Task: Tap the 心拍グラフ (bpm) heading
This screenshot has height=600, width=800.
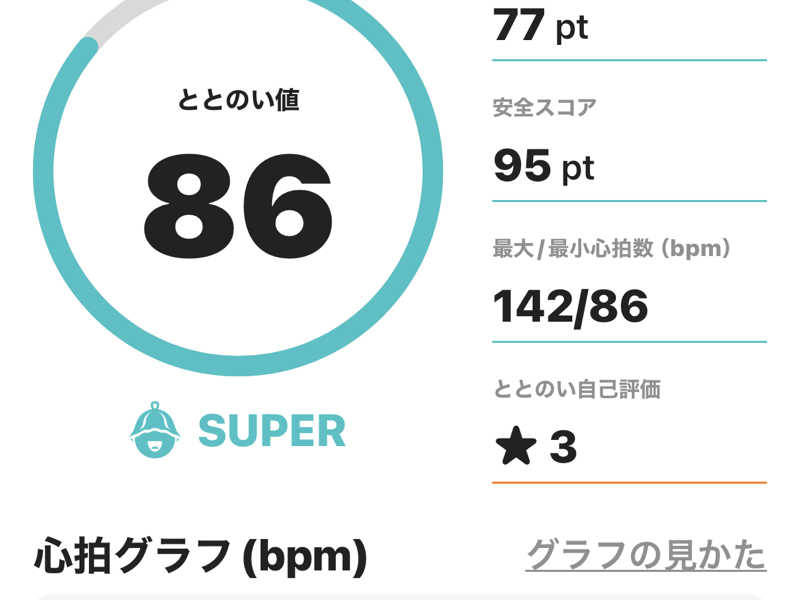Action: pyautogui.click(x=201, y=555)
